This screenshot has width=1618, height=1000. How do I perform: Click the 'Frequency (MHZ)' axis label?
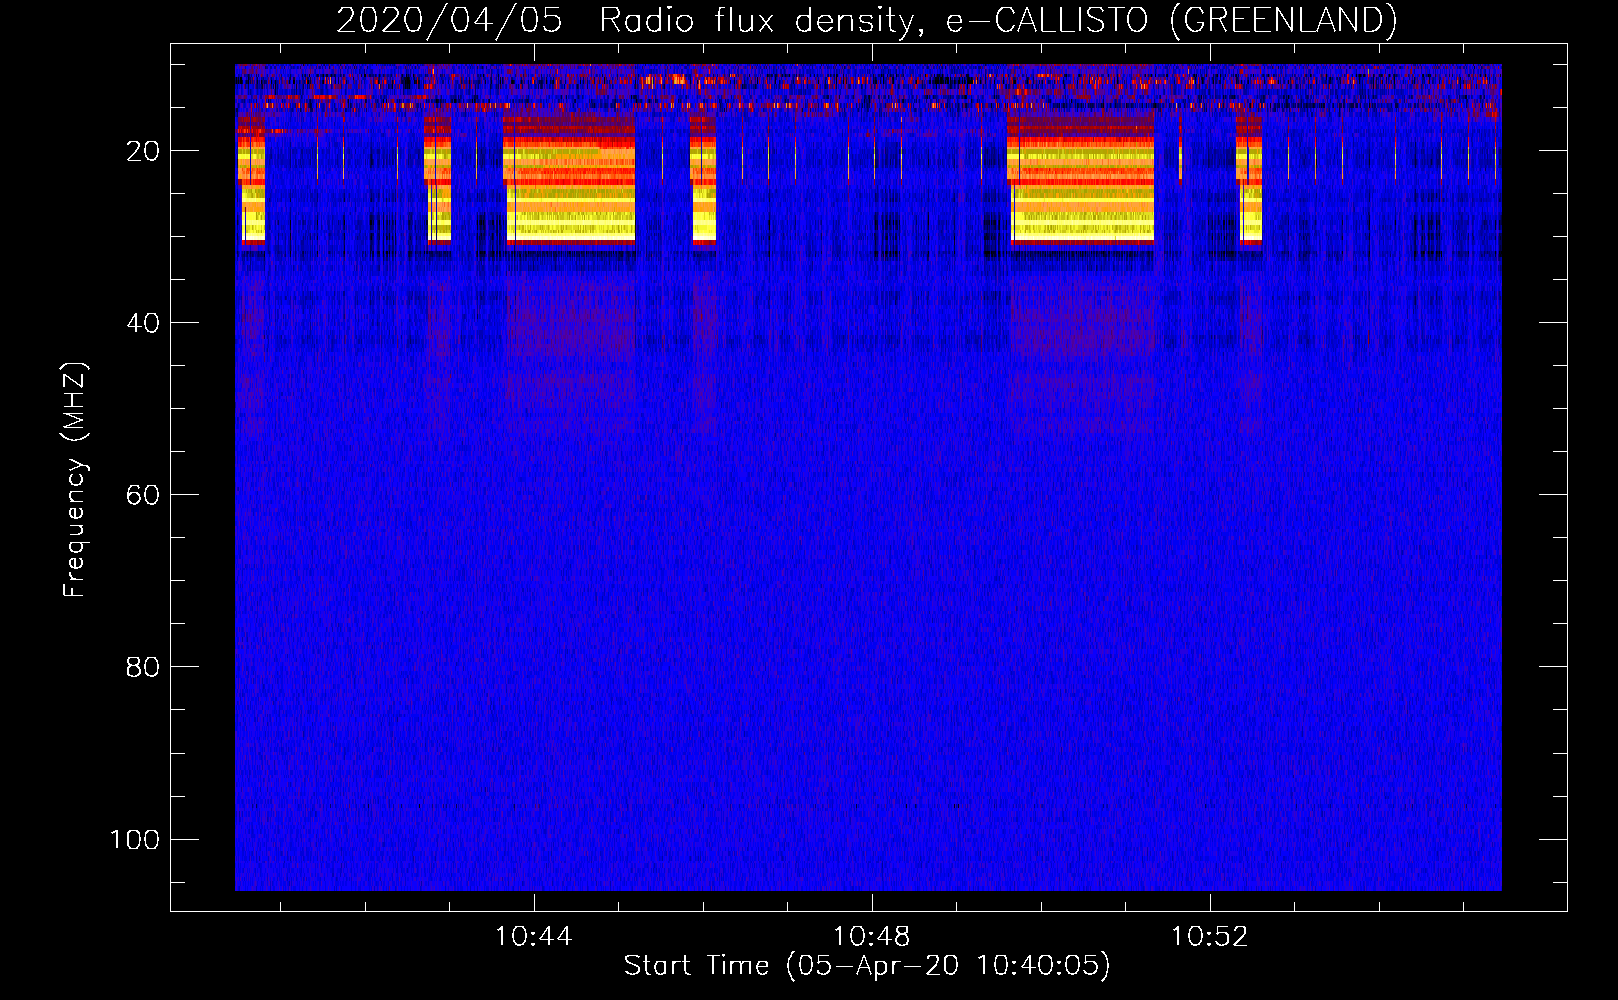click(75, 480)
